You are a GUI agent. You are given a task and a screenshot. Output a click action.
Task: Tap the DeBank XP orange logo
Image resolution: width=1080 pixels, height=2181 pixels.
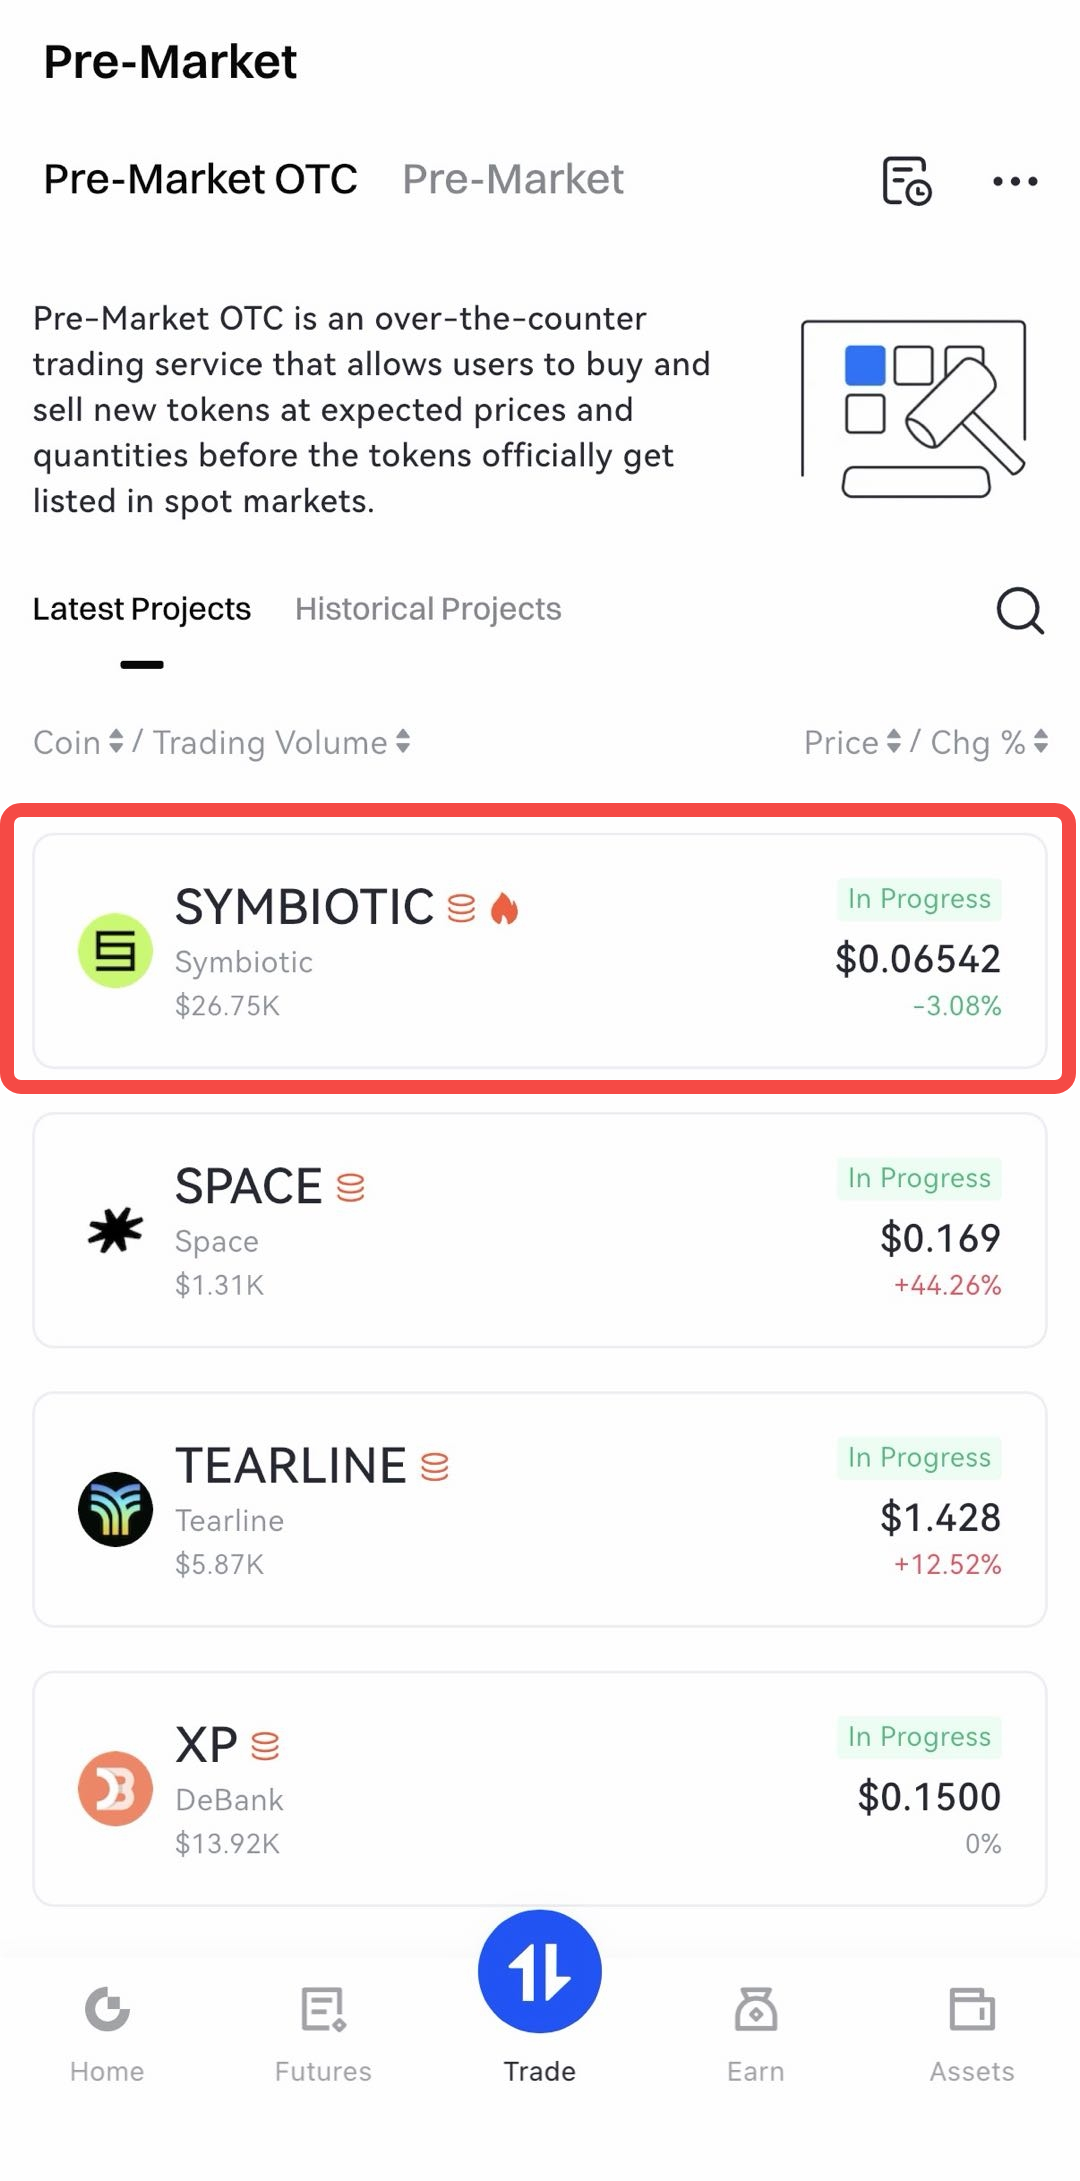tap(115, 1788)
